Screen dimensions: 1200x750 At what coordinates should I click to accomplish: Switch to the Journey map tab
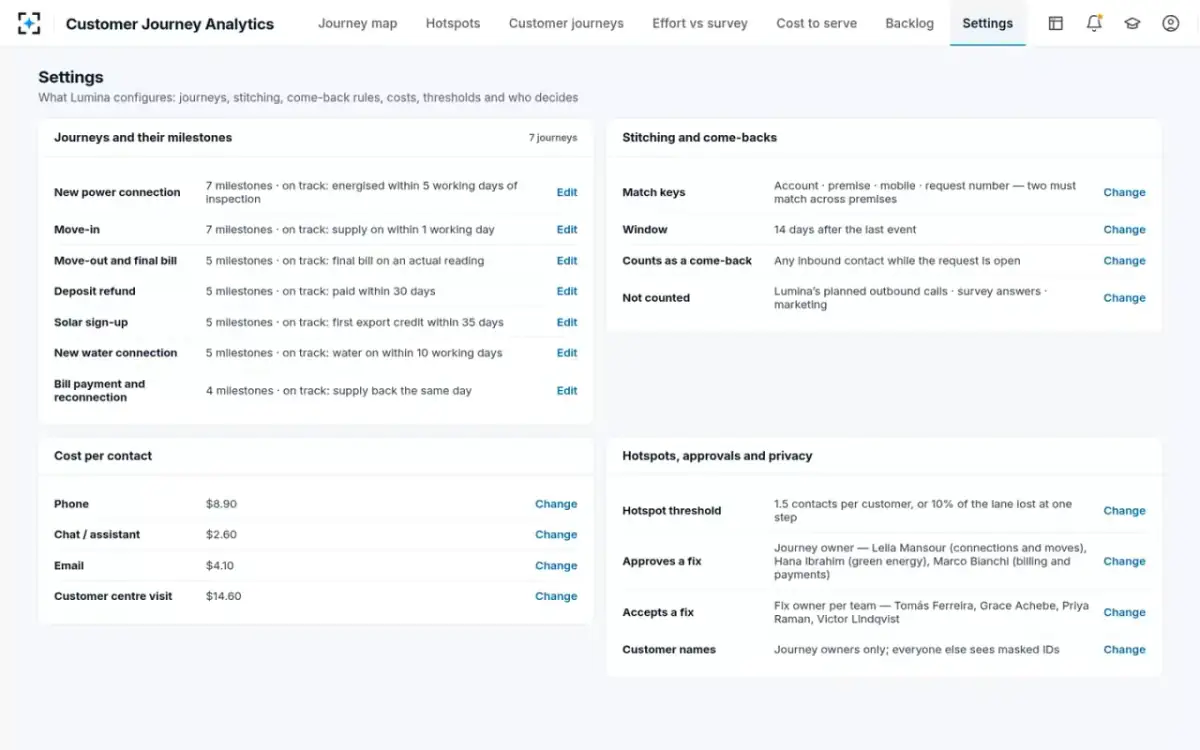click(357, 23)
